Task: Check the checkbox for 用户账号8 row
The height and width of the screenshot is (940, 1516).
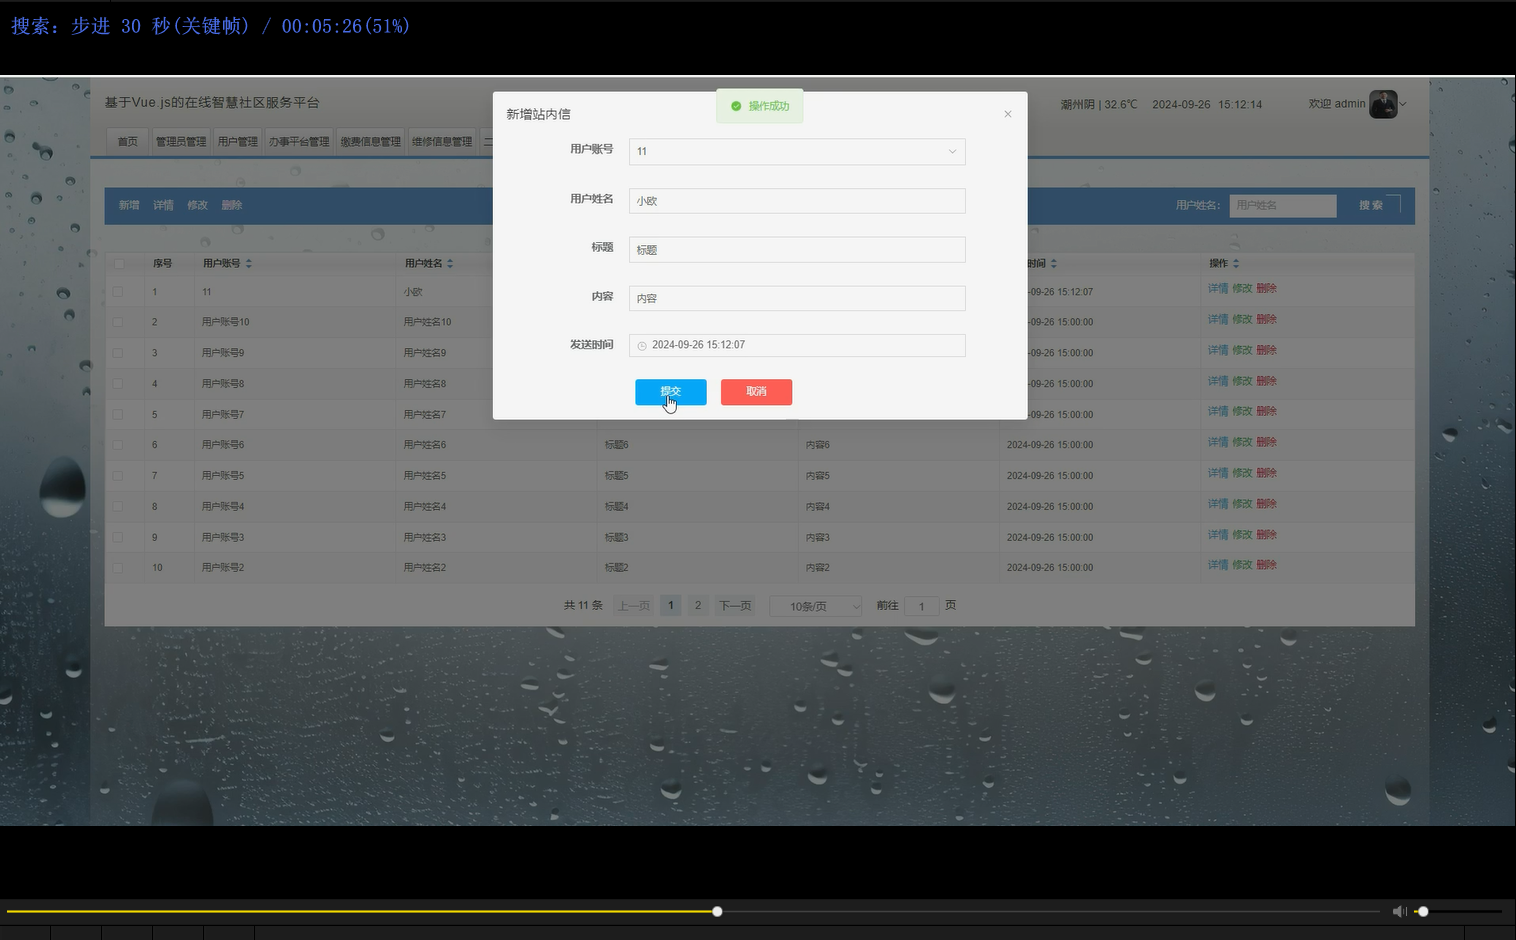Action: 118,384
